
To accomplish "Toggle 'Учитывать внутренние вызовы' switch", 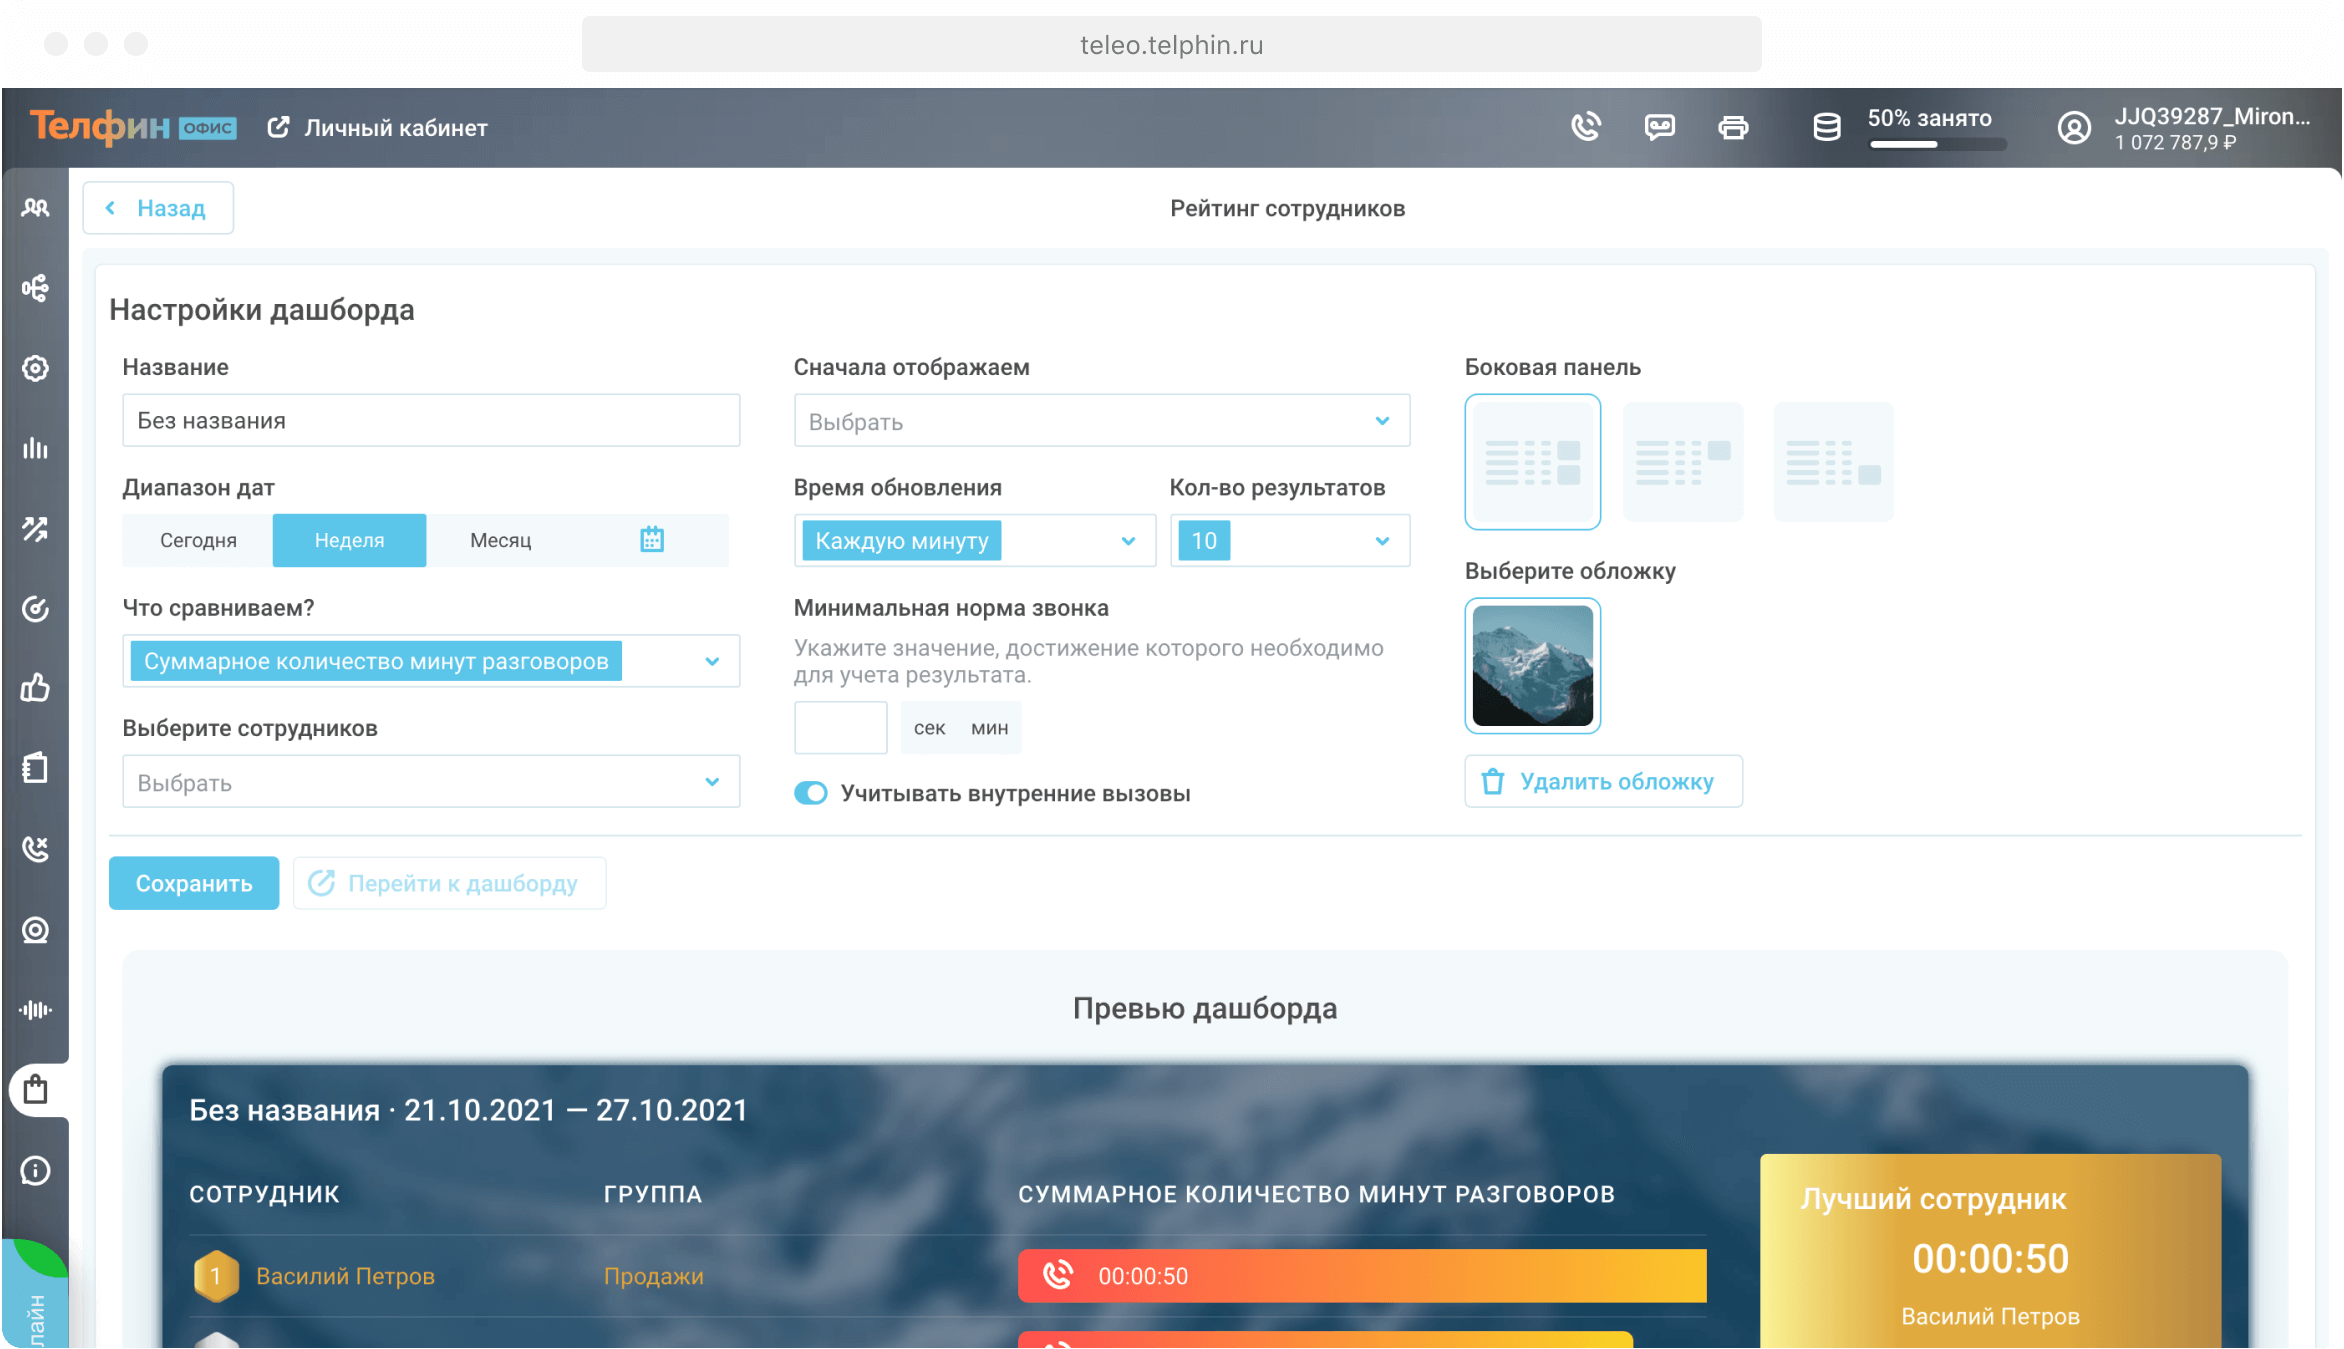I will pyautogui.click(x=811, y=793).
